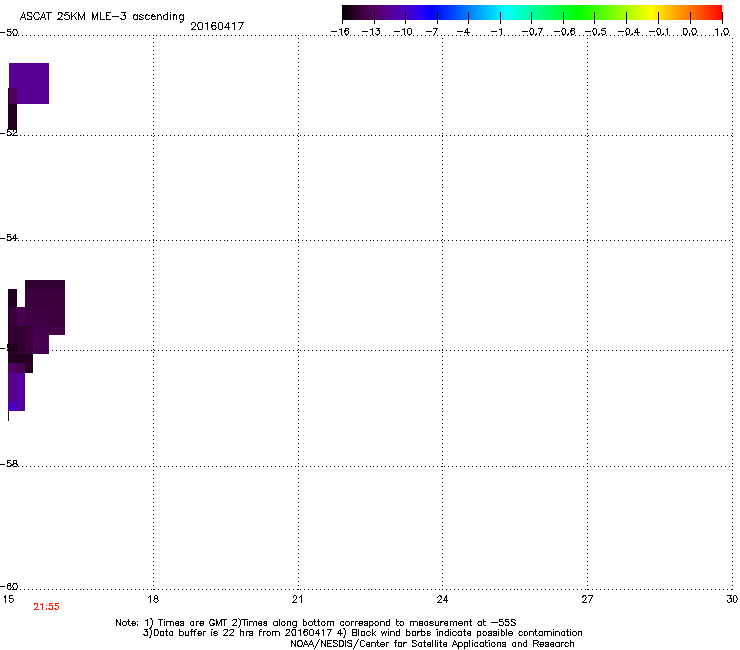Click latitude axis label -50
This screenshot has height=650, width=740.
9,33
